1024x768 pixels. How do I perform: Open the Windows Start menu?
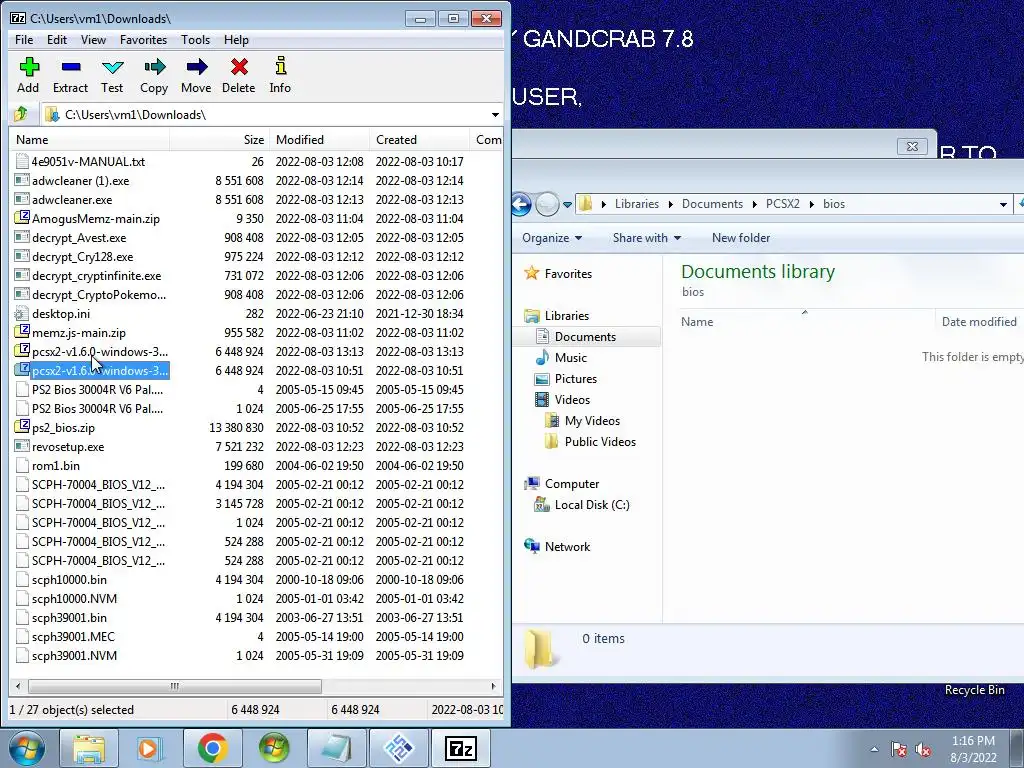pos(27,748)
